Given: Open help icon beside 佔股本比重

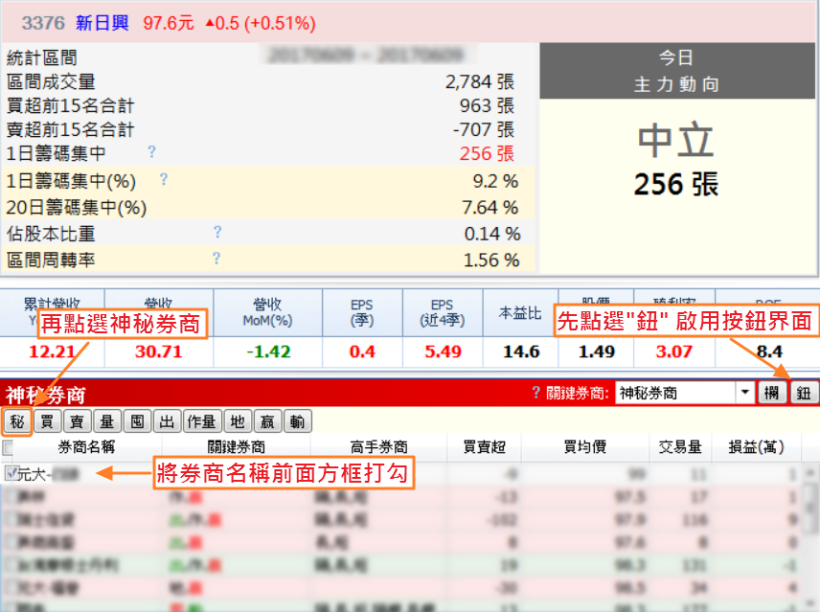Looking at the screenshot, I should [x=217, y=232].
